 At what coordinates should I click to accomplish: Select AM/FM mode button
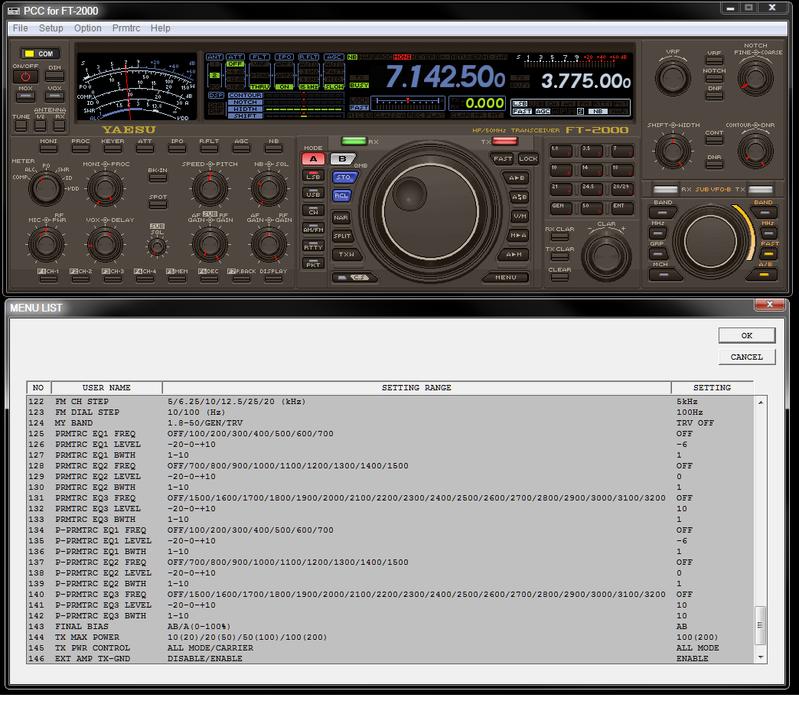[313, 229]
